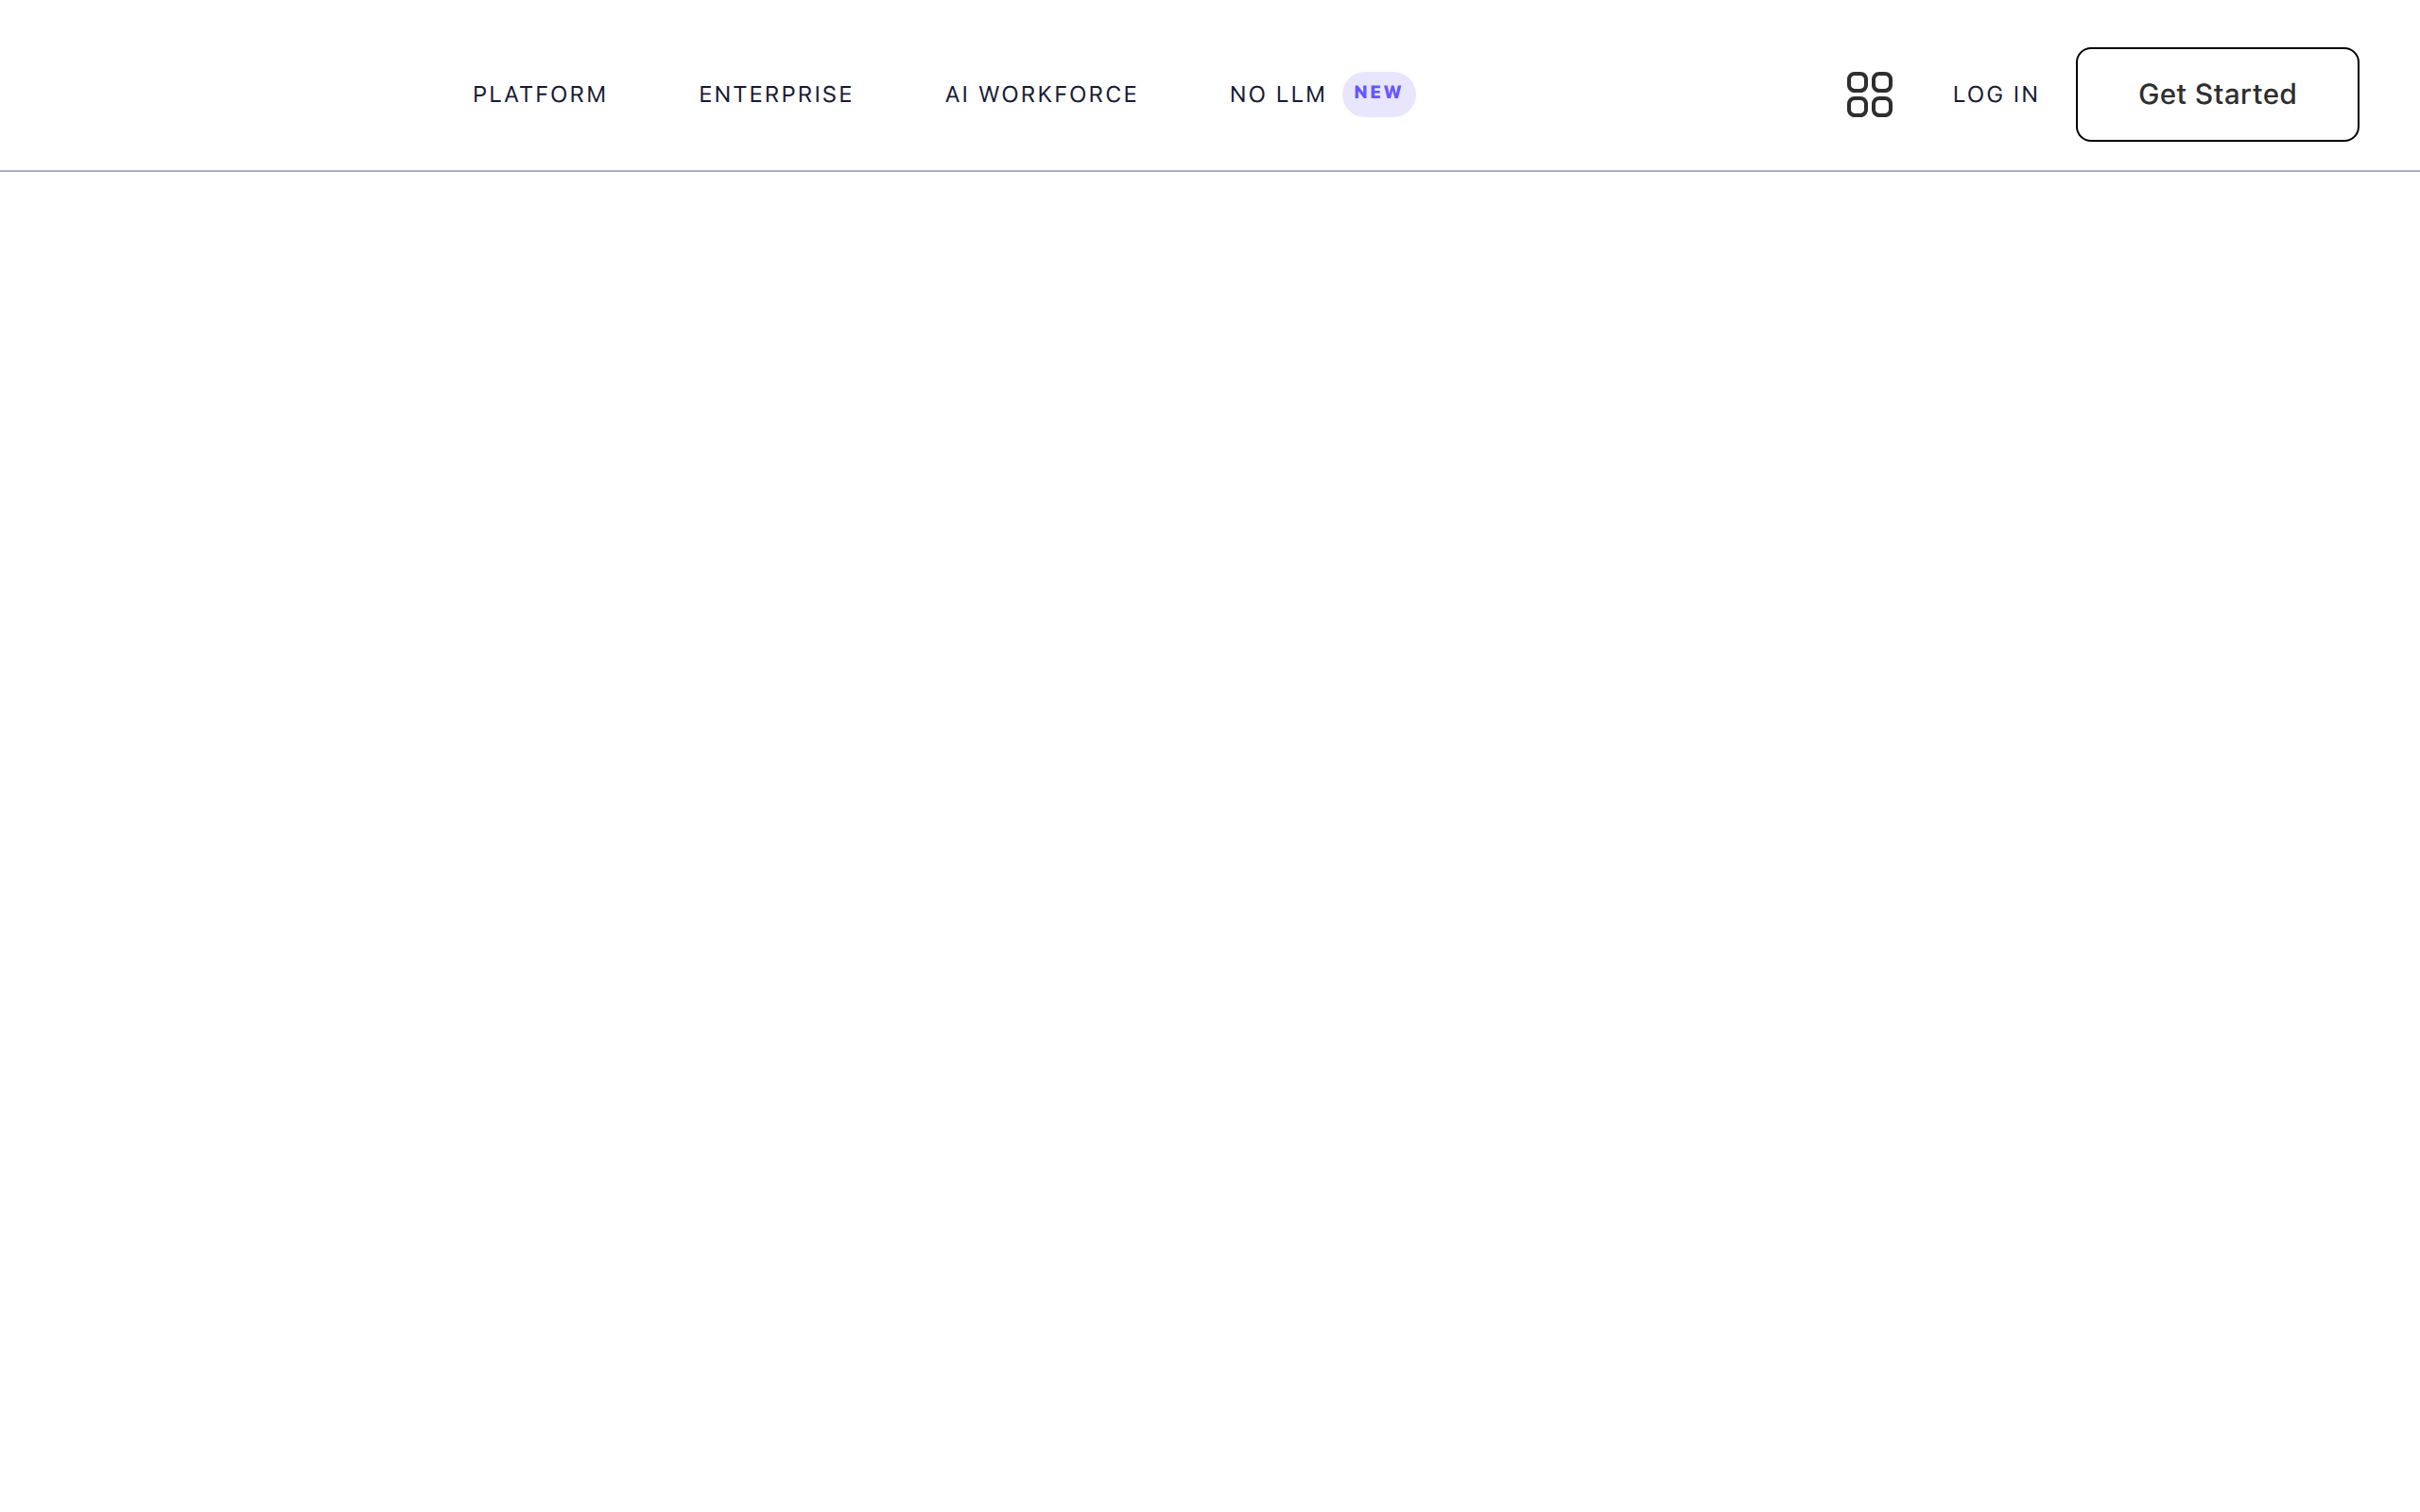Open the PLATFORM dropdown in the header

coord(540,94)
